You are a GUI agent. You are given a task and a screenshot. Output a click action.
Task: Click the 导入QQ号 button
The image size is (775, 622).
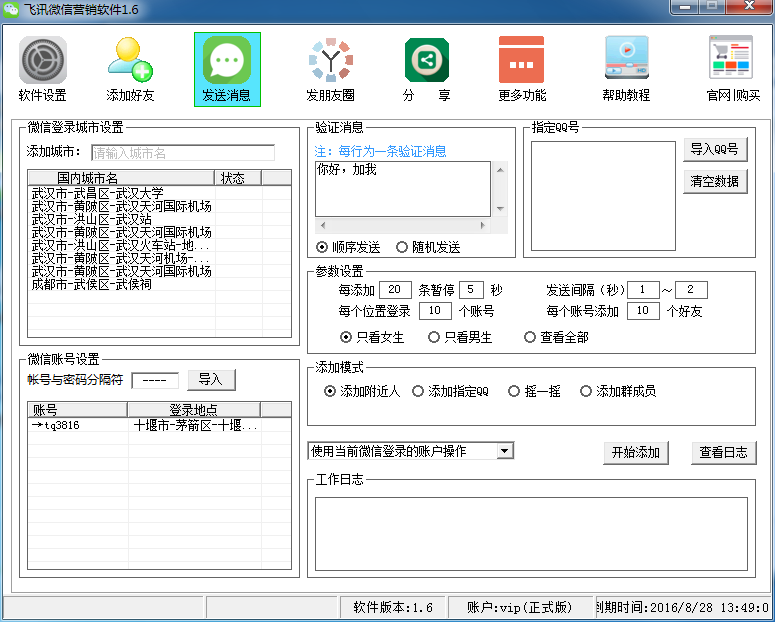[715, 149]
